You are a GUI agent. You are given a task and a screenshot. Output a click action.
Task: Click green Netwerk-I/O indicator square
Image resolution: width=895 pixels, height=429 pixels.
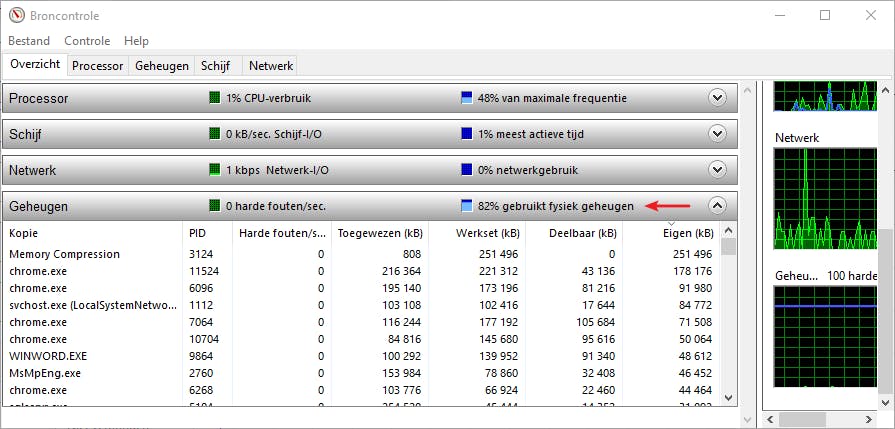tap(214, 170)
